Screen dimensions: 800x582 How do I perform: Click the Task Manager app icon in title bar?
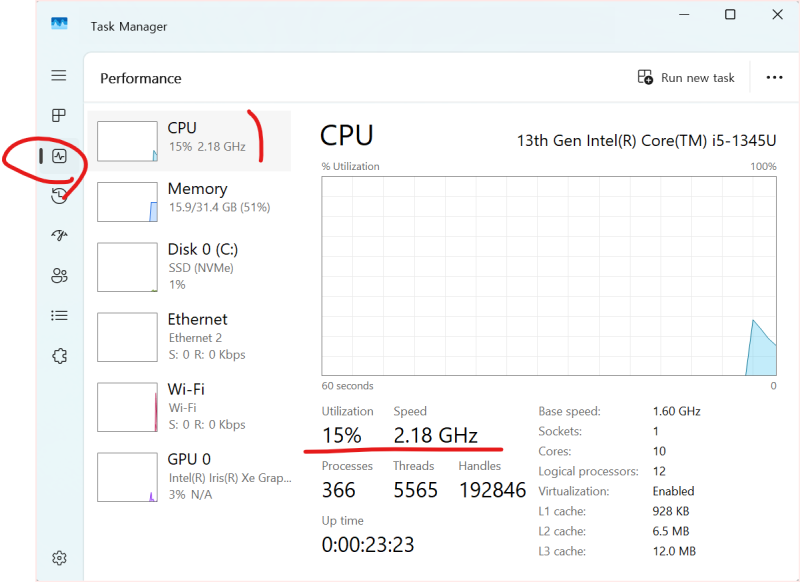tap(59, 23)
